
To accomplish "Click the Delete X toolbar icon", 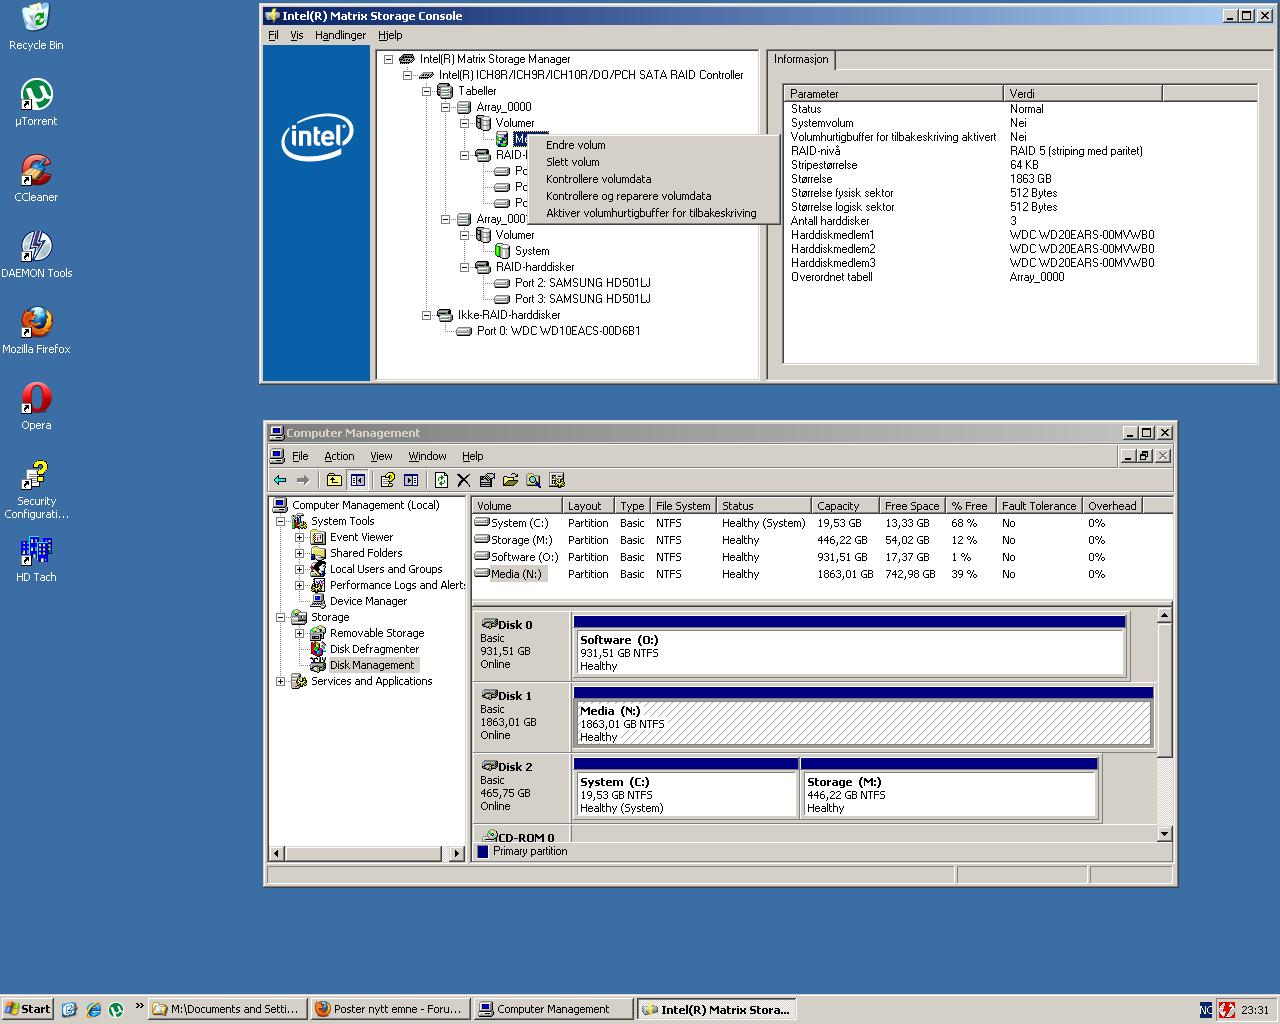I will 463,480.
